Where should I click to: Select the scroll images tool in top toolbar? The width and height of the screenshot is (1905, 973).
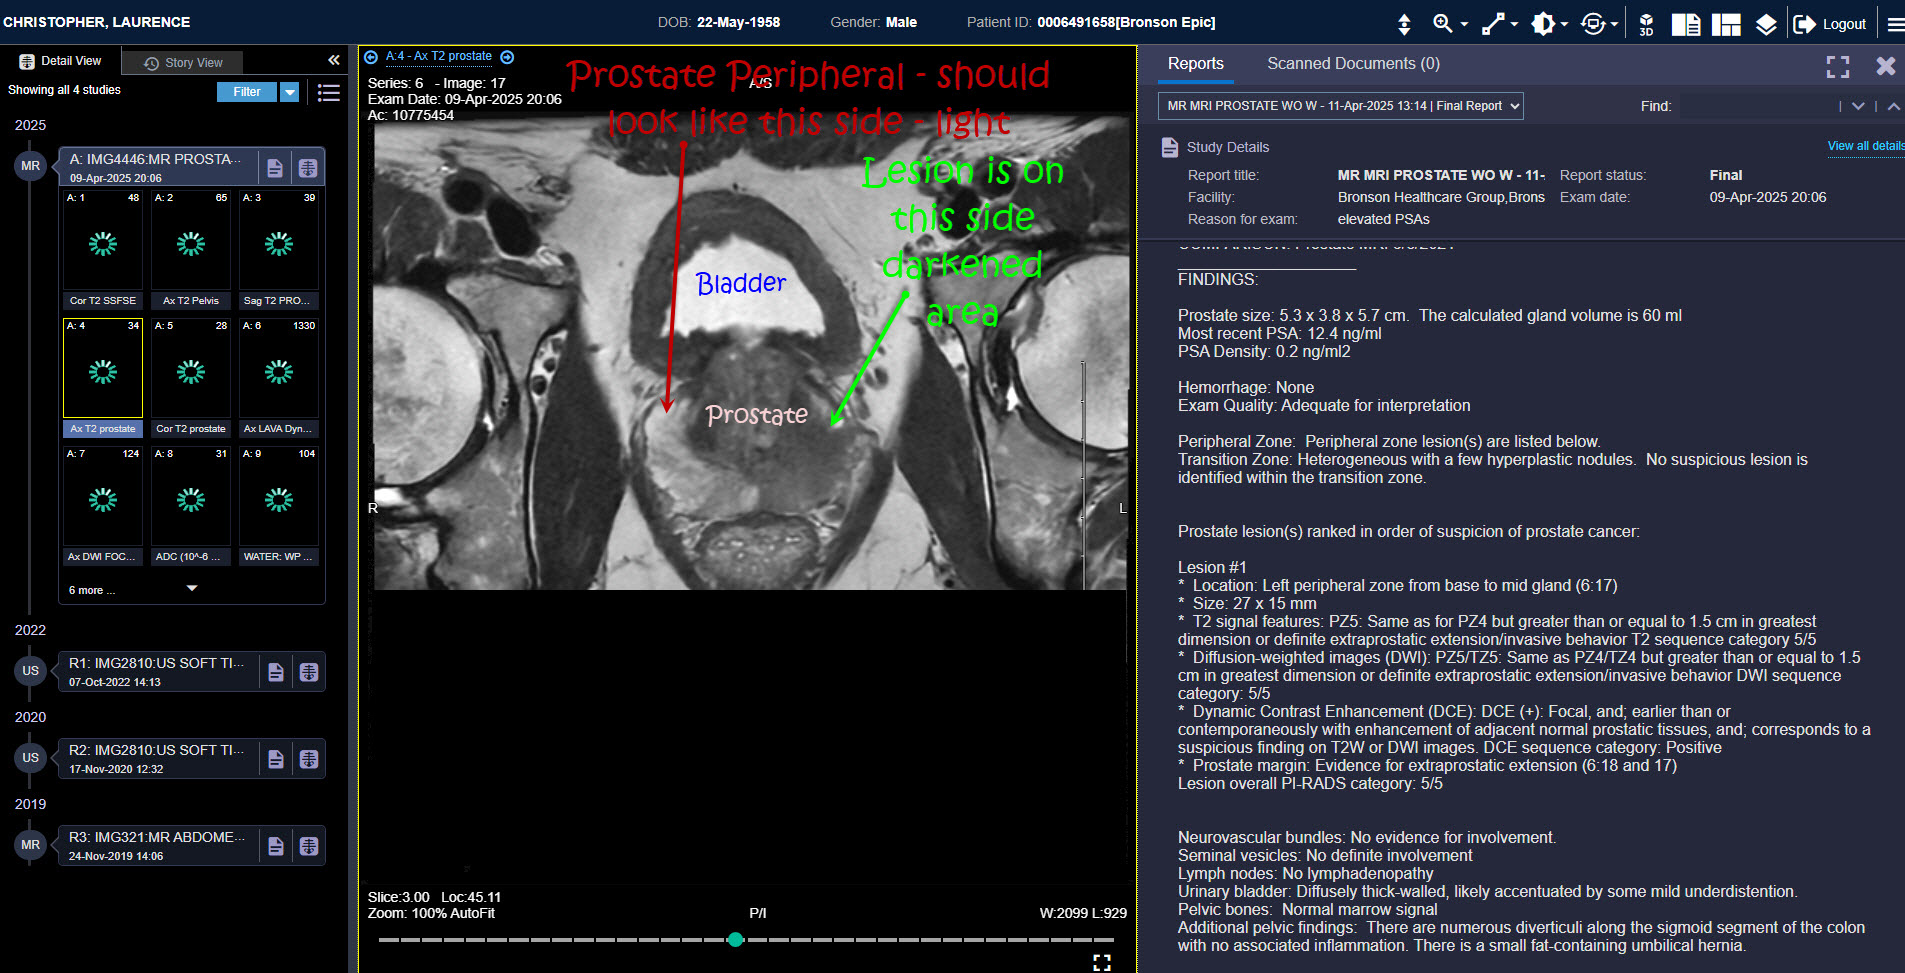1404,24
